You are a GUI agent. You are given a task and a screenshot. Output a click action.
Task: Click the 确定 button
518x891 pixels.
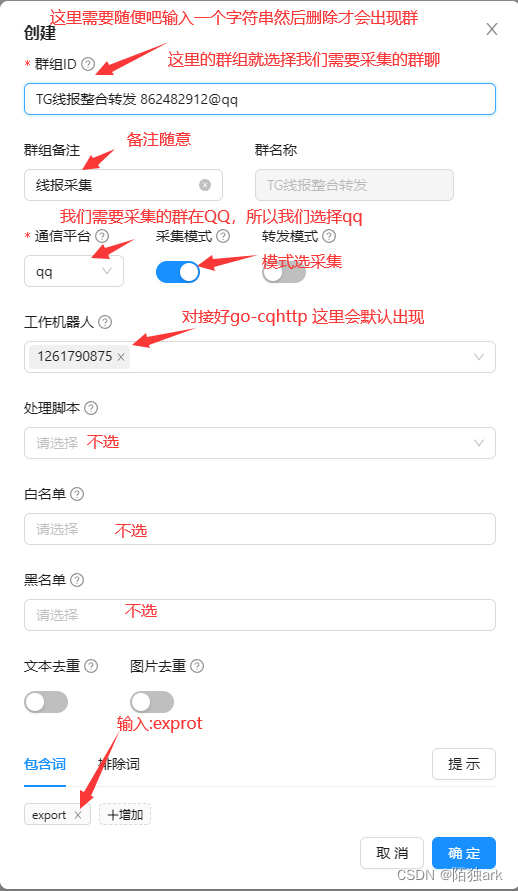tap(464, 853)
